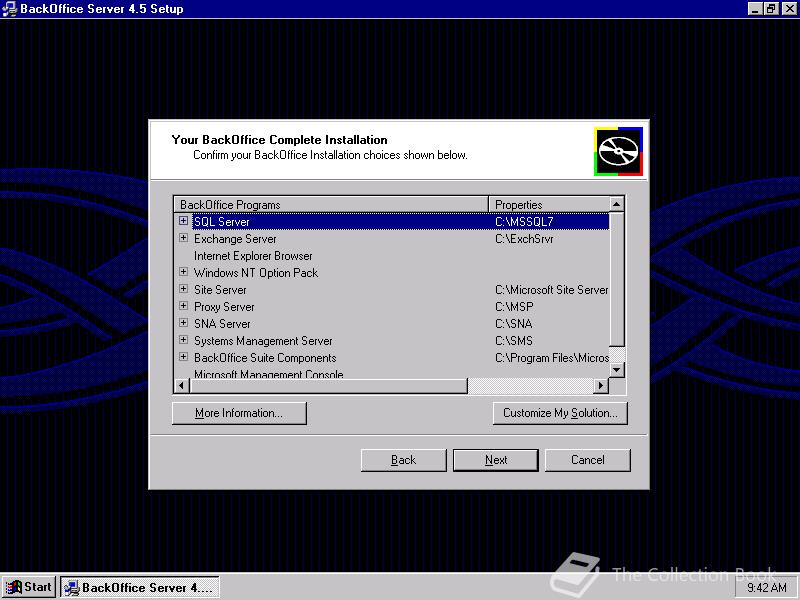
Task: Proceed with the Next button
Action: pos(496,460)
